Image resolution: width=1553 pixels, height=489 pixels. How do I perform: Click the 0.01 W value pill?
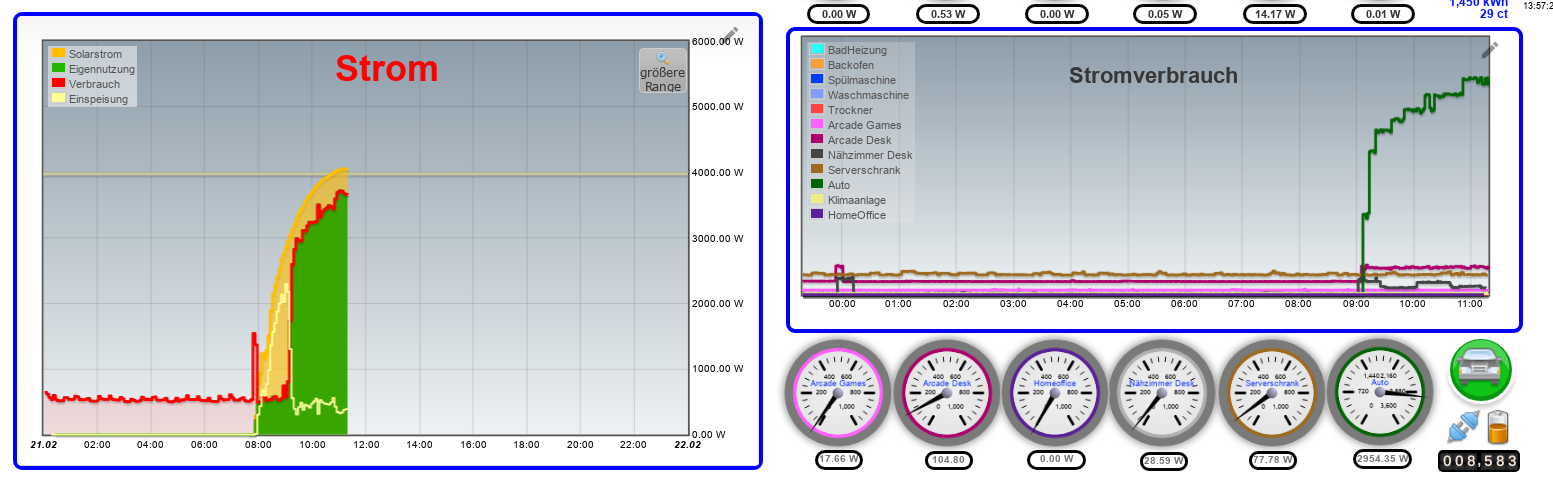pos(1382,14)
